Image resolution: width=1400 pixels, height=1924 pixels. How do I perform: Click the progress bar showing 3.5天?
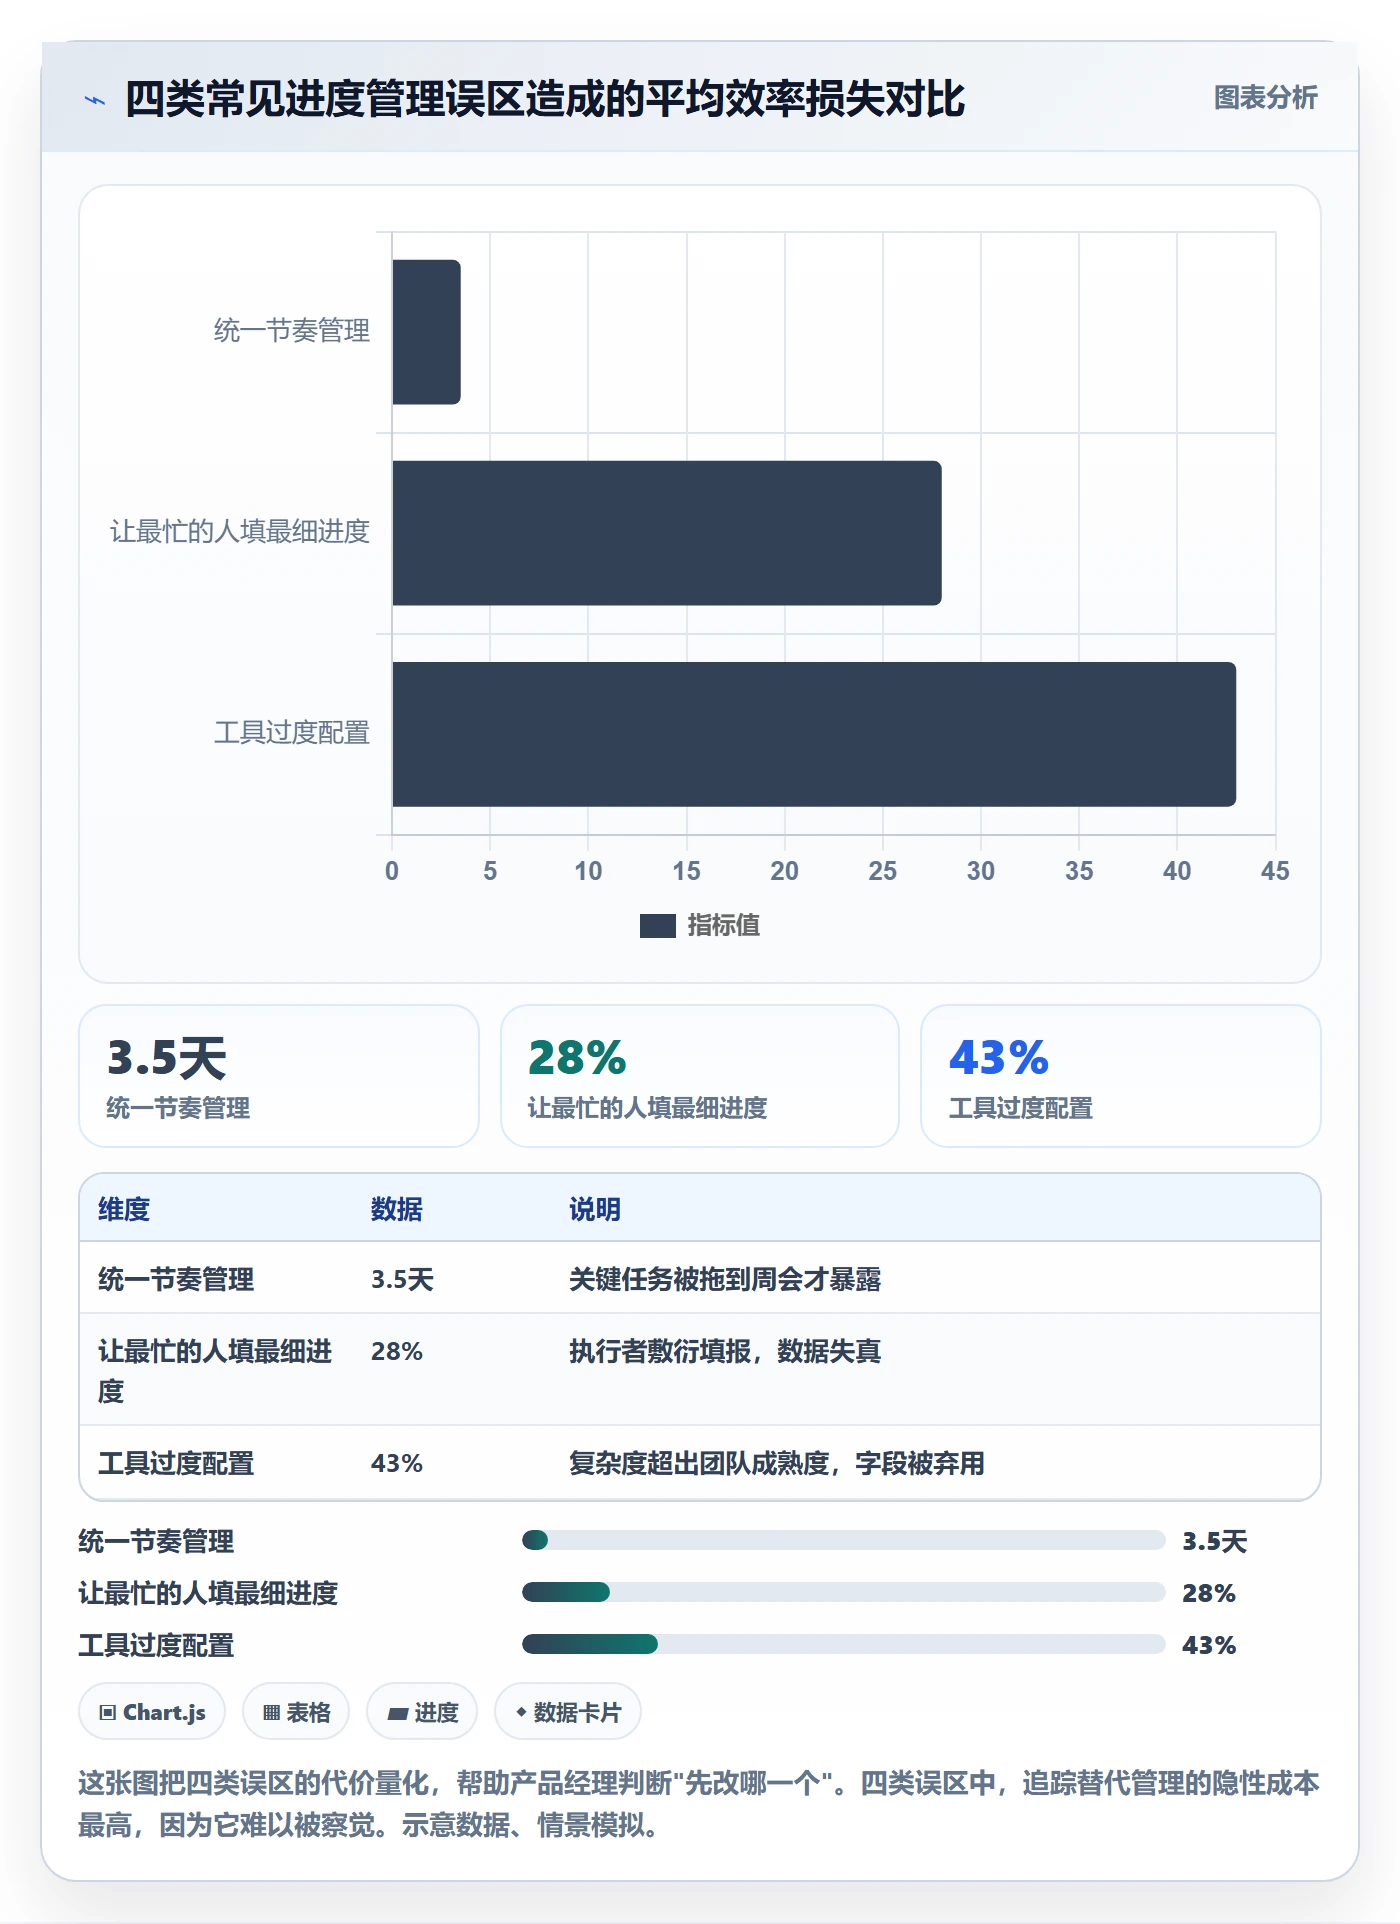click(844, 1540)
